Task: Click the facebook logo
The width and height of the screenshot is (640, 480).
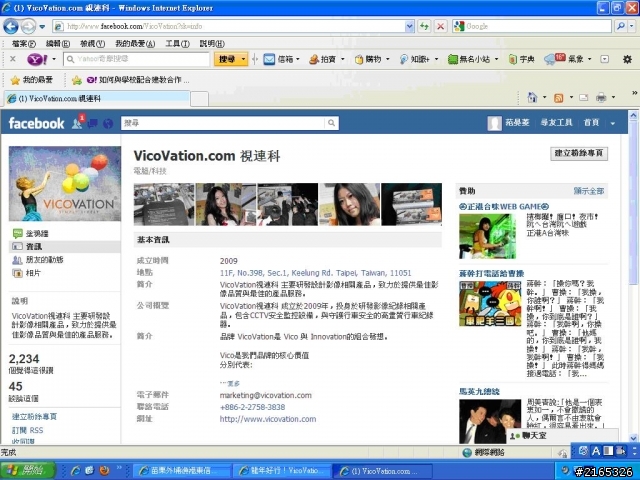Action: point(36,123)
